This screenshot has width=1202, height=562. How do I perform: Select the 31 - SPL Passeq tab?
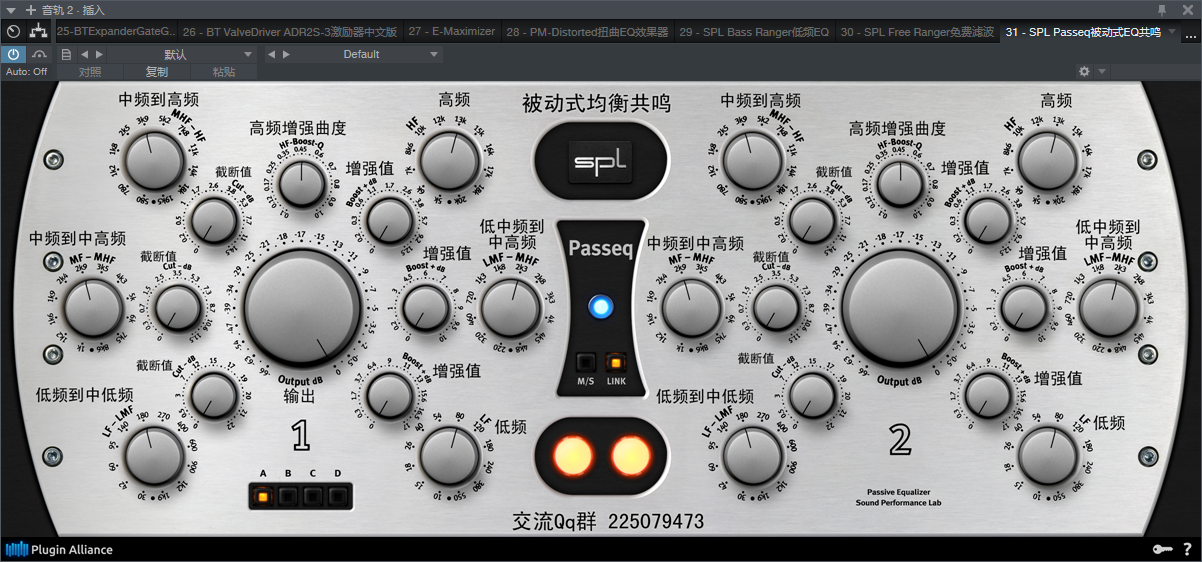(x=1088, y=32)
